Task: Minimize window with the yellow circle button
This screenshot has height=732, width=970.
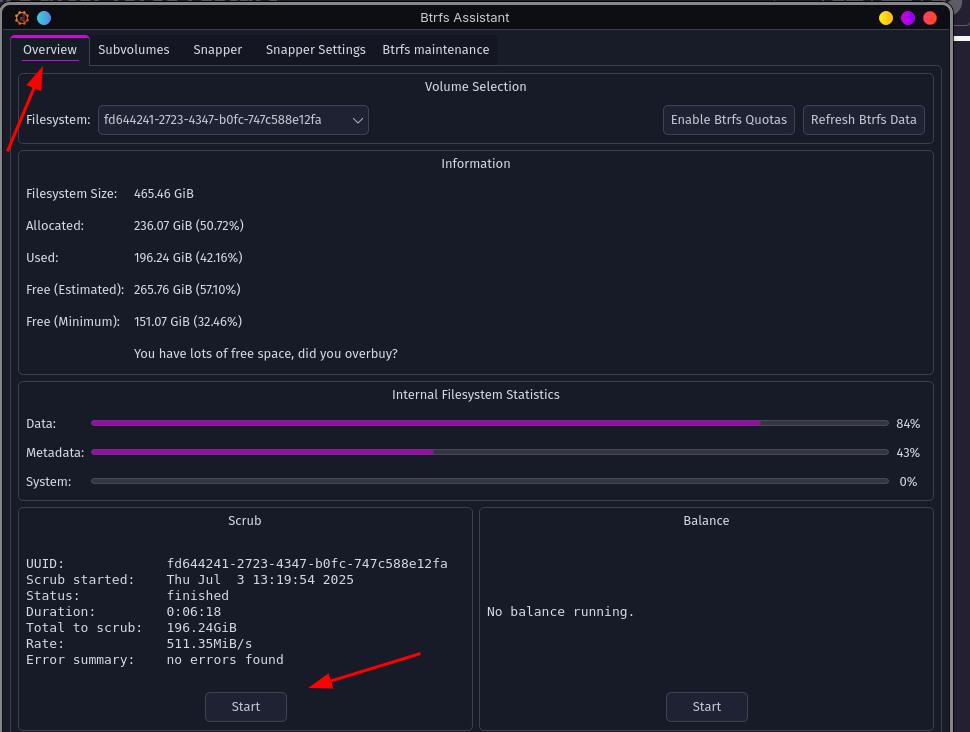Action: tap(885, 18)
